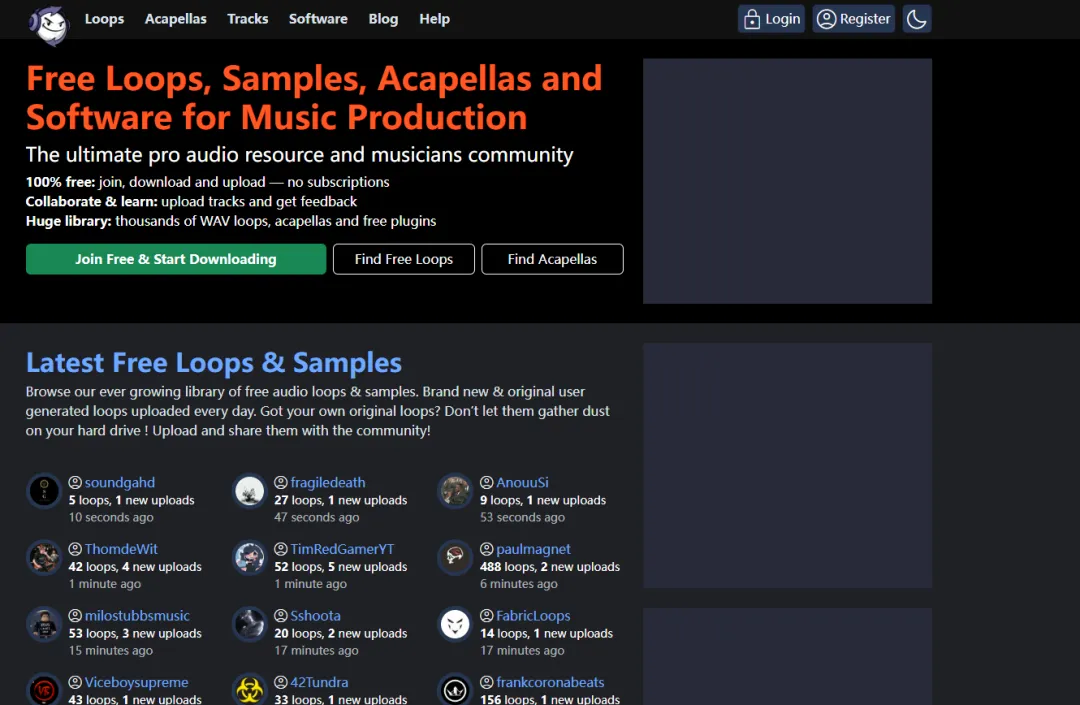The width and height of the screenshot is (1080, 705).
Task: Click user icon beside ThomdeWit
Action: (75, 549)
